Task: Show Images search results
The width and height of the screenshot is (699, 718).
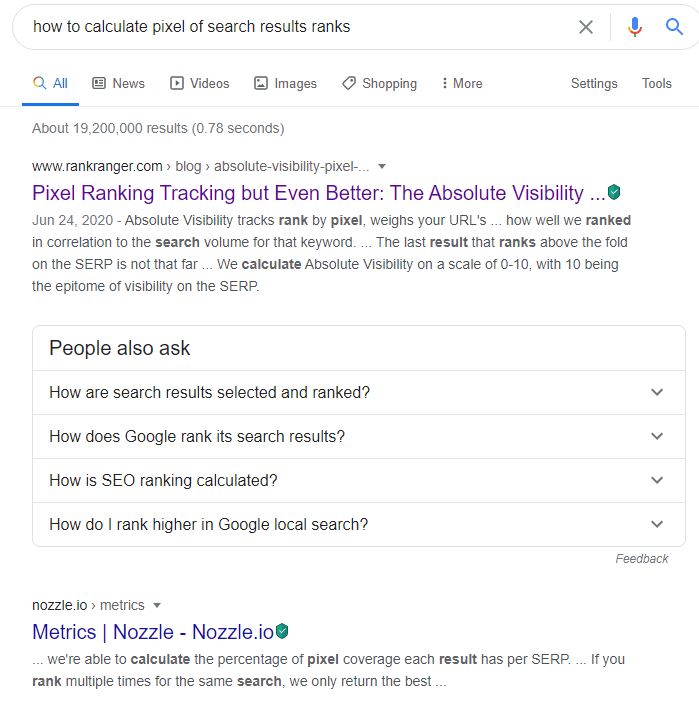Action: [x=285, y=84]
